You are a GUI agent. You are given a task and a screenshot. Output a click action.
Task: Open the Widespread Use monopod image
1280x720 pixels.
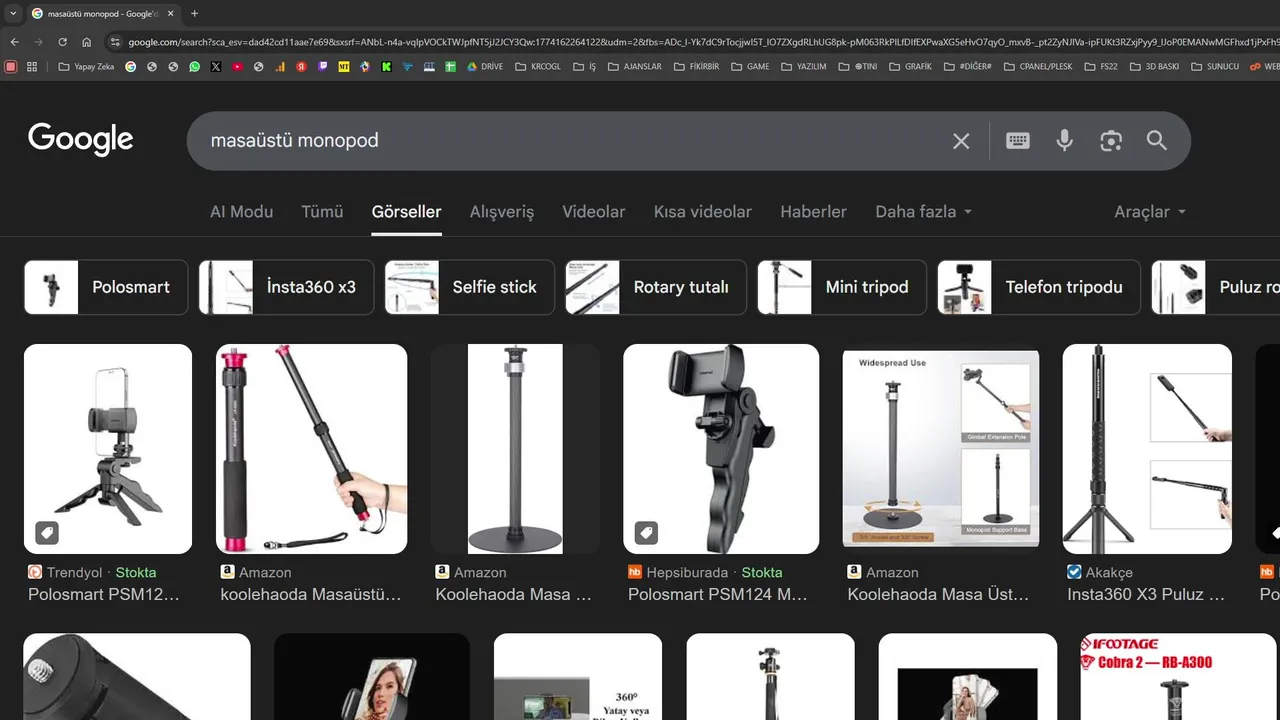(x=940, y=449)
